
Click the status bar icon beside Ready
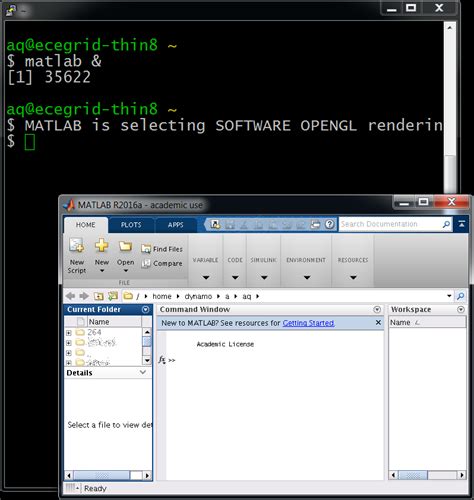73,488
